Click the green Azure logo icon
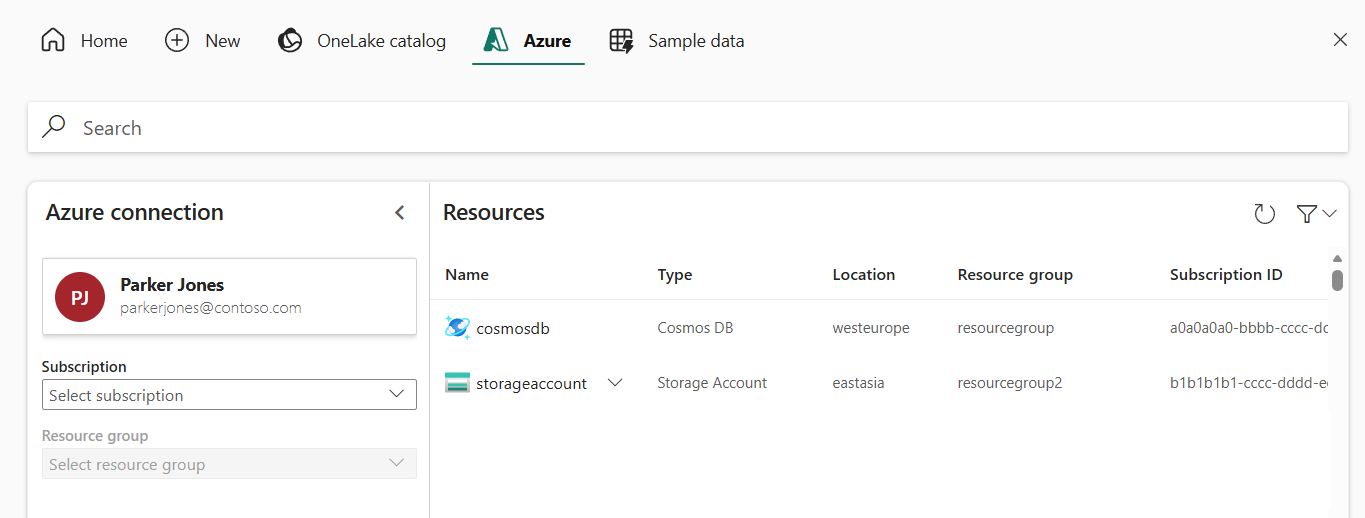The height and width of the screenshot is (518, 1365). point(497,41)
